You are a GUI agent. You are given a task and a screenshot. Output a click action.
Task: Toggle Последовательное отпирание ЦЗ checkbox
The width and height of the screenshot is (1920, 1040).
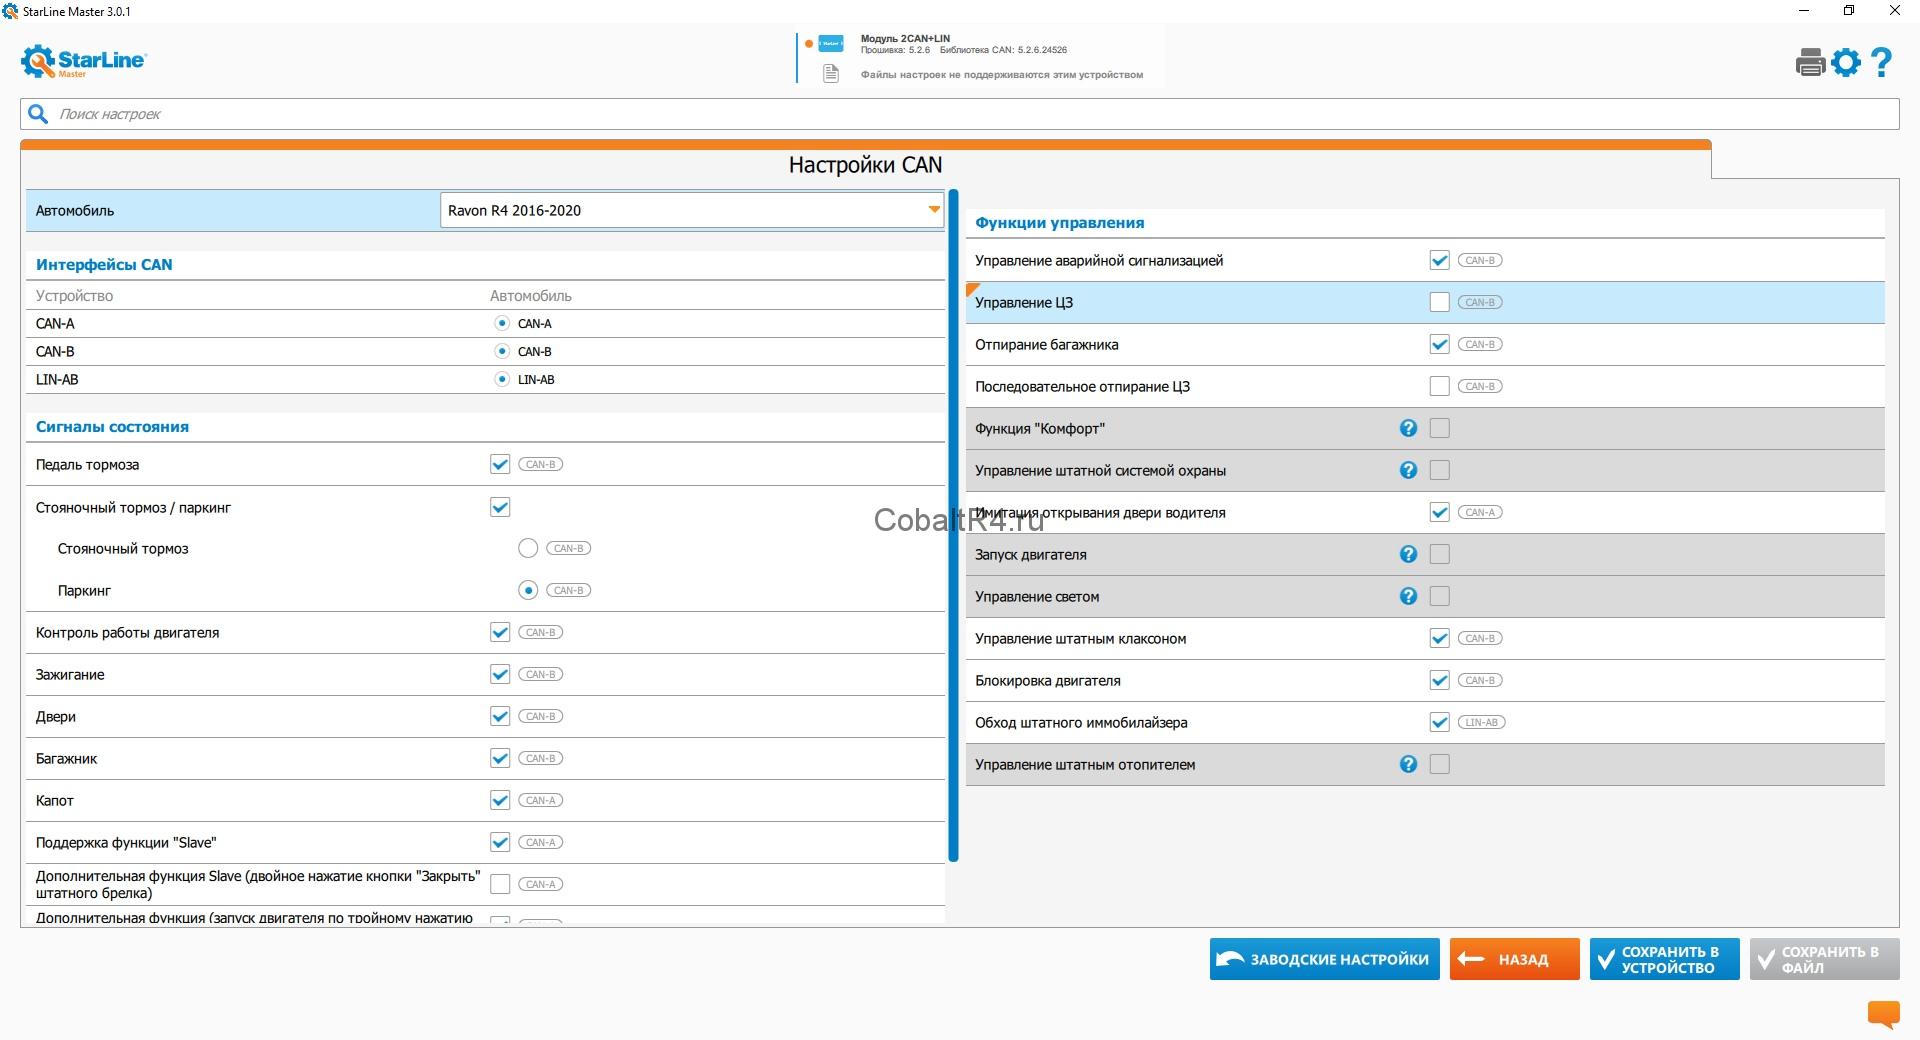tap(1439, 386)
